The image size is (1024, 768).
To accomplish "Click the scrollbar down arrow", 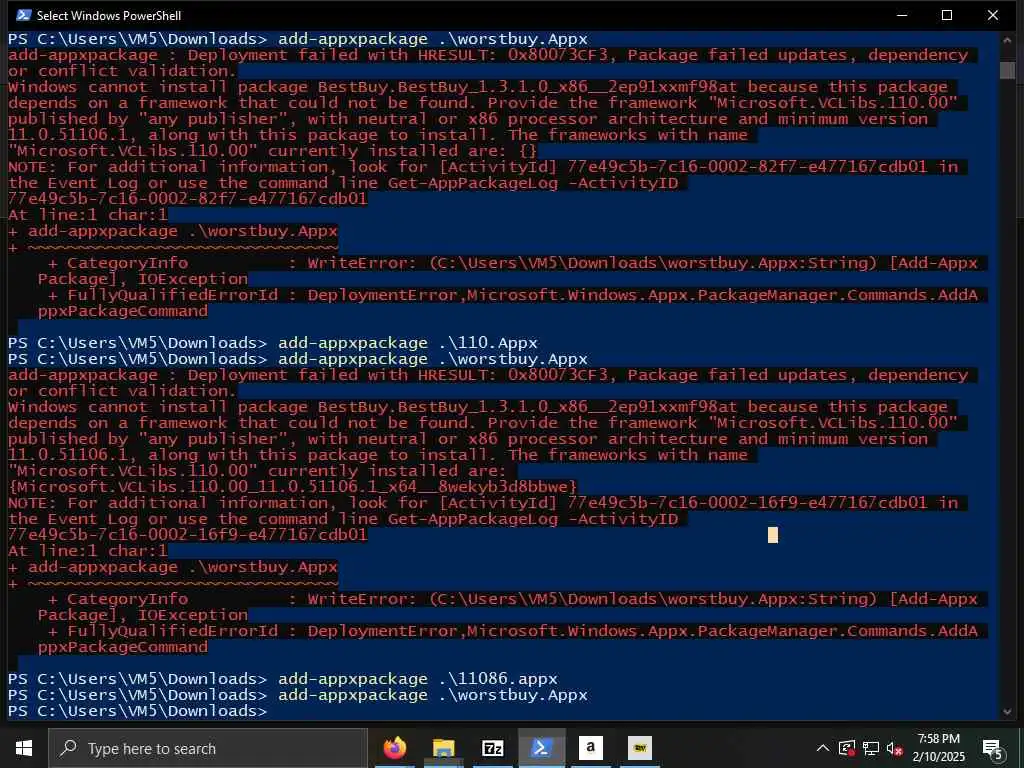I will point(1007,712).
